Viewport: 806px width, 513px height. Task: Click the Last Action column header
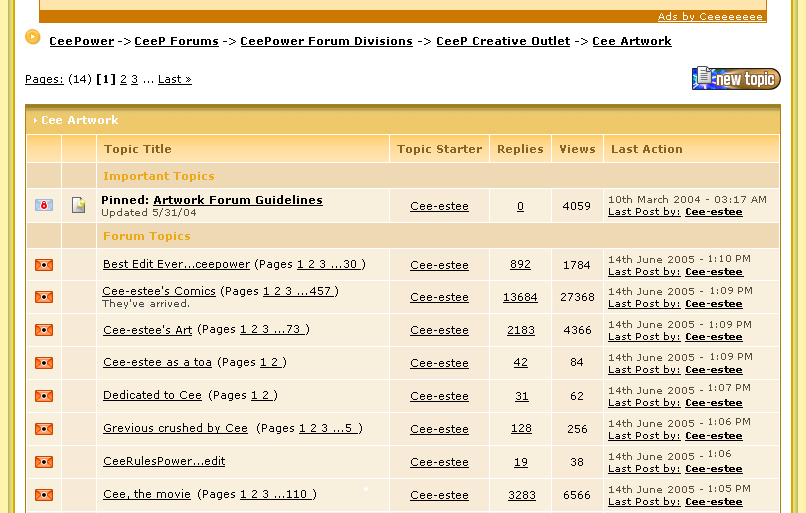click(647, 149)
